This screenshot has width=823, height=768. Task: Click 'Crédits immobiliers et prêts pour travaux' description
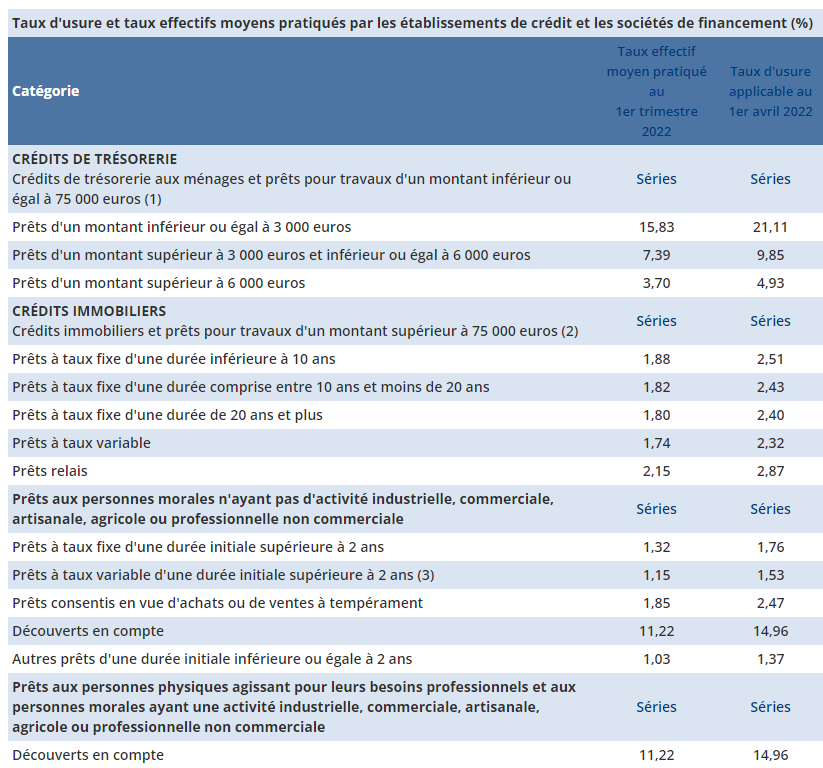295,331
